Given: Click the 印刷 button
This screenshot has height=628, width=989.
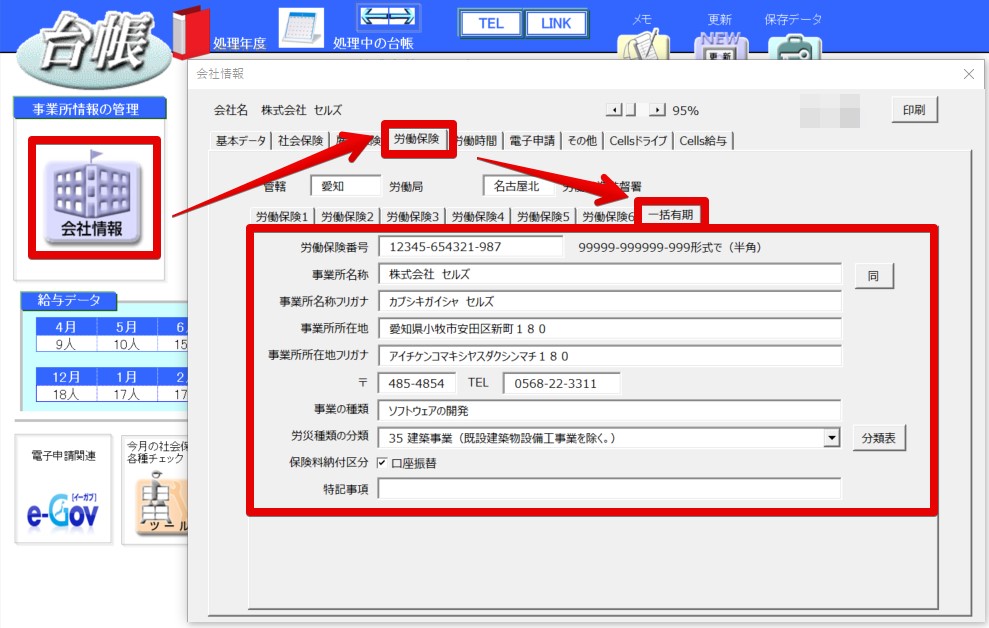Looking at the screenshot, I should [914, 110].
